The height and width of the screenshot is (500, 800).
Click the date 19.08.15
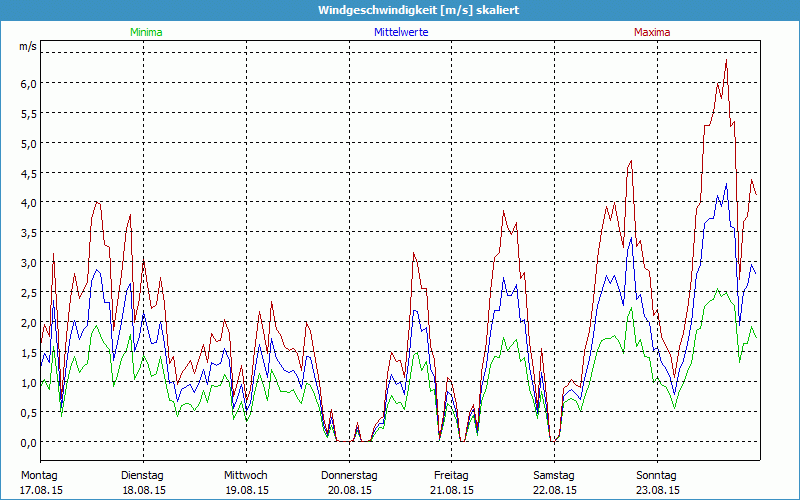tap(247, 490)
